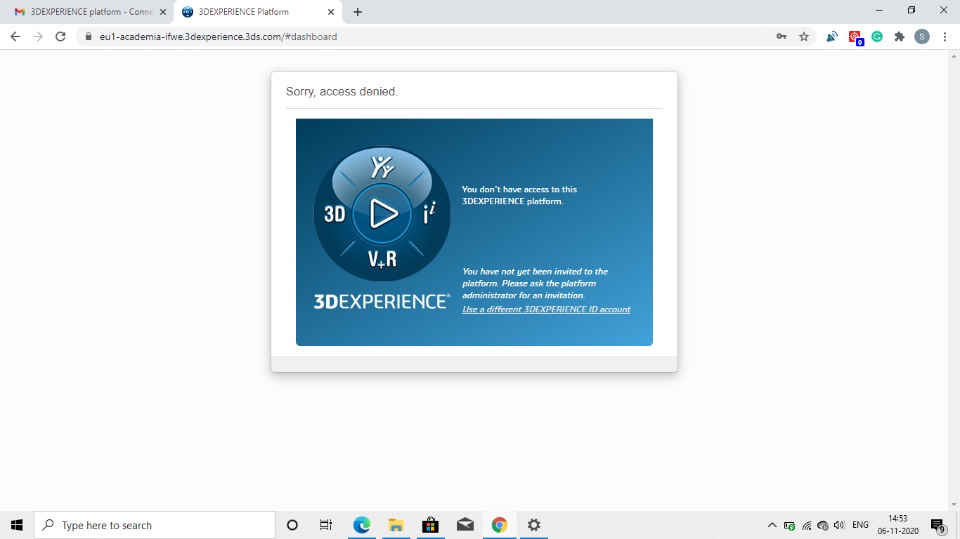Image resolution: width=960 pixels, height=539 pixels.
Task: Open the red extension with badge
Action: coord(855,37)
